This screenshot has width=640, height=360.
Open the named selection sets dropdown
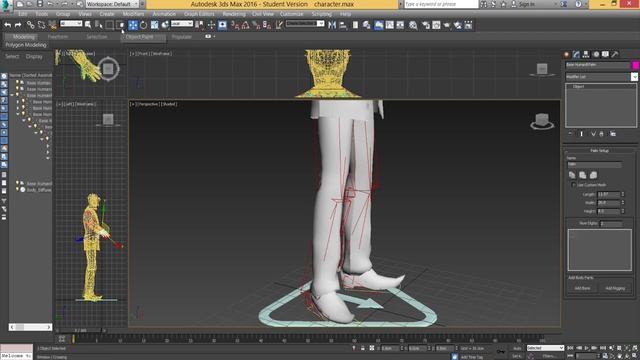tap(305, 24)
